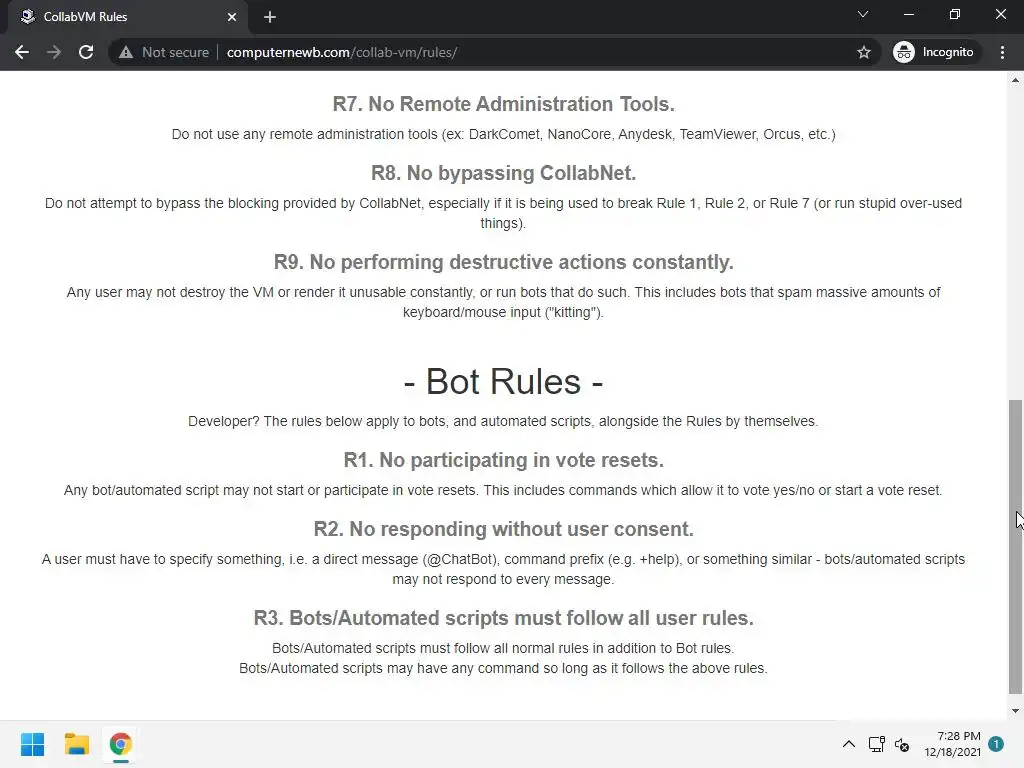Select the CollabVM Rules tab
Image resolution: width=1024 pixels, height=768 pixels.
127,17
